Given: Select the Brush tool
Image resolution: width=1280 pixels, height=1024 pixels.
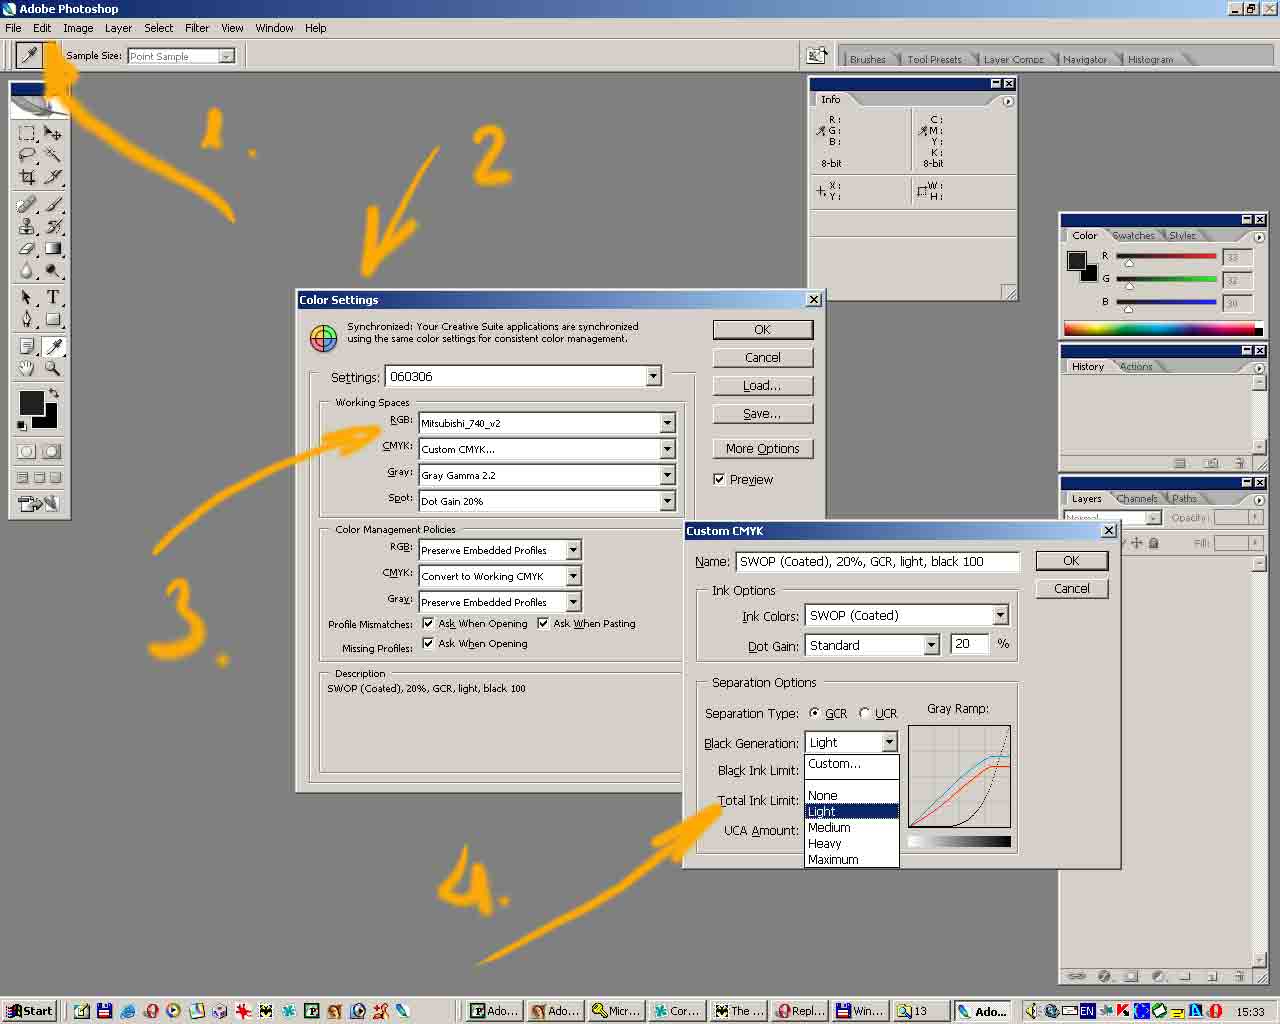Looking at the screenshot, I should click(52, 205).
